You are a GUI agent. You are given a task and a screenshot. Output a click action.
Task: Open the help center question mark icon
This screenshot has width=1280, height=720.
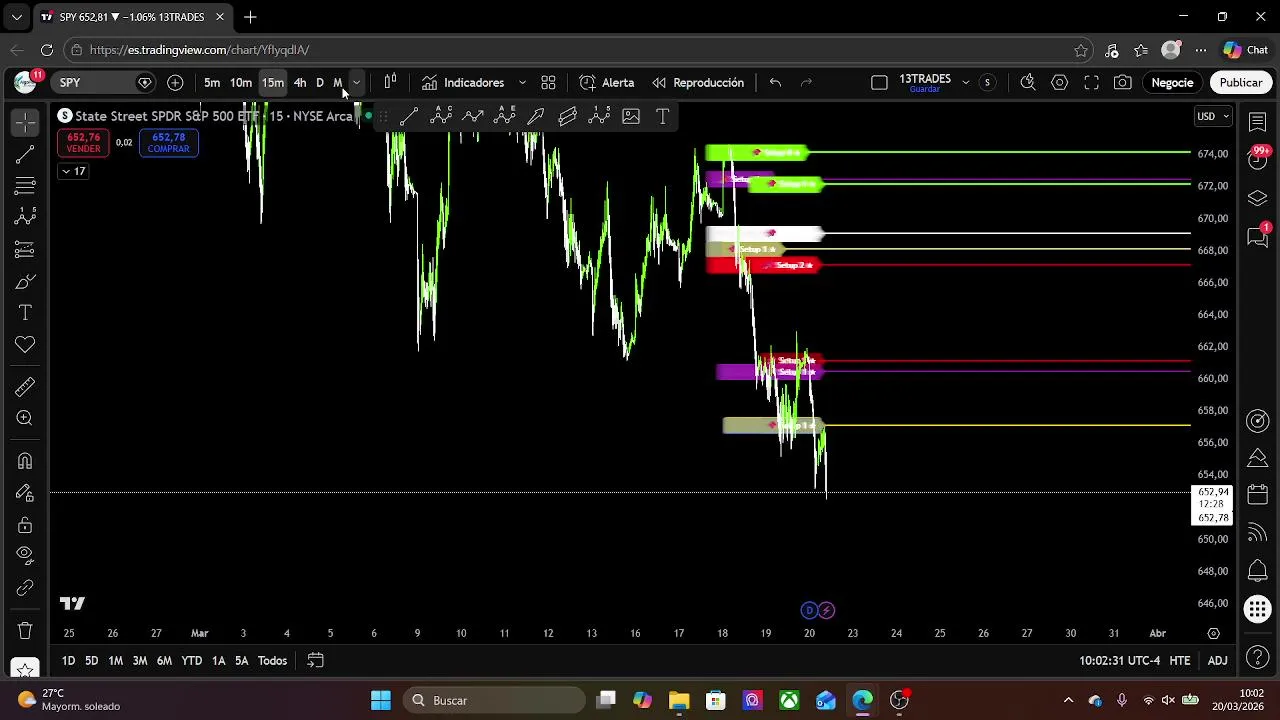coord(1258,657)
